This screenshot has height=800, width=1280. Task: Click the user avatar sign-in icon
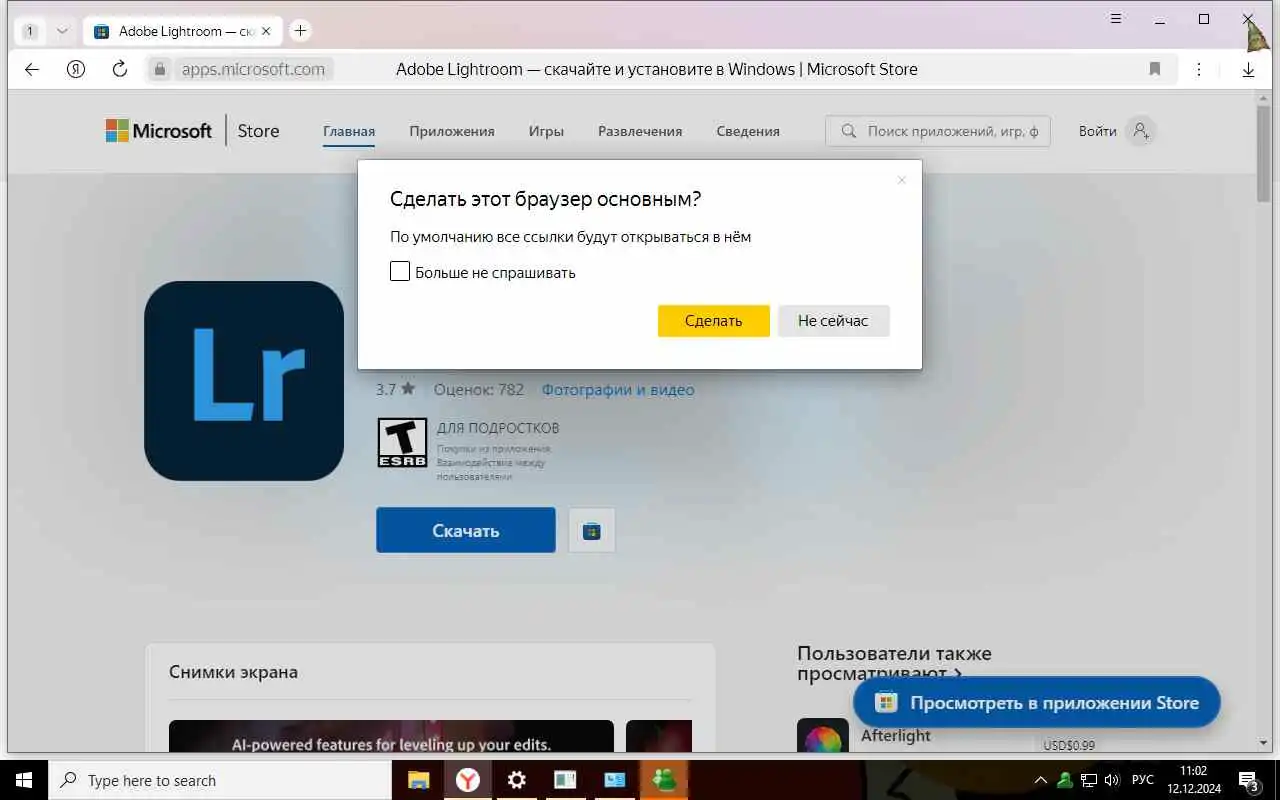(x=1140, y=131)
